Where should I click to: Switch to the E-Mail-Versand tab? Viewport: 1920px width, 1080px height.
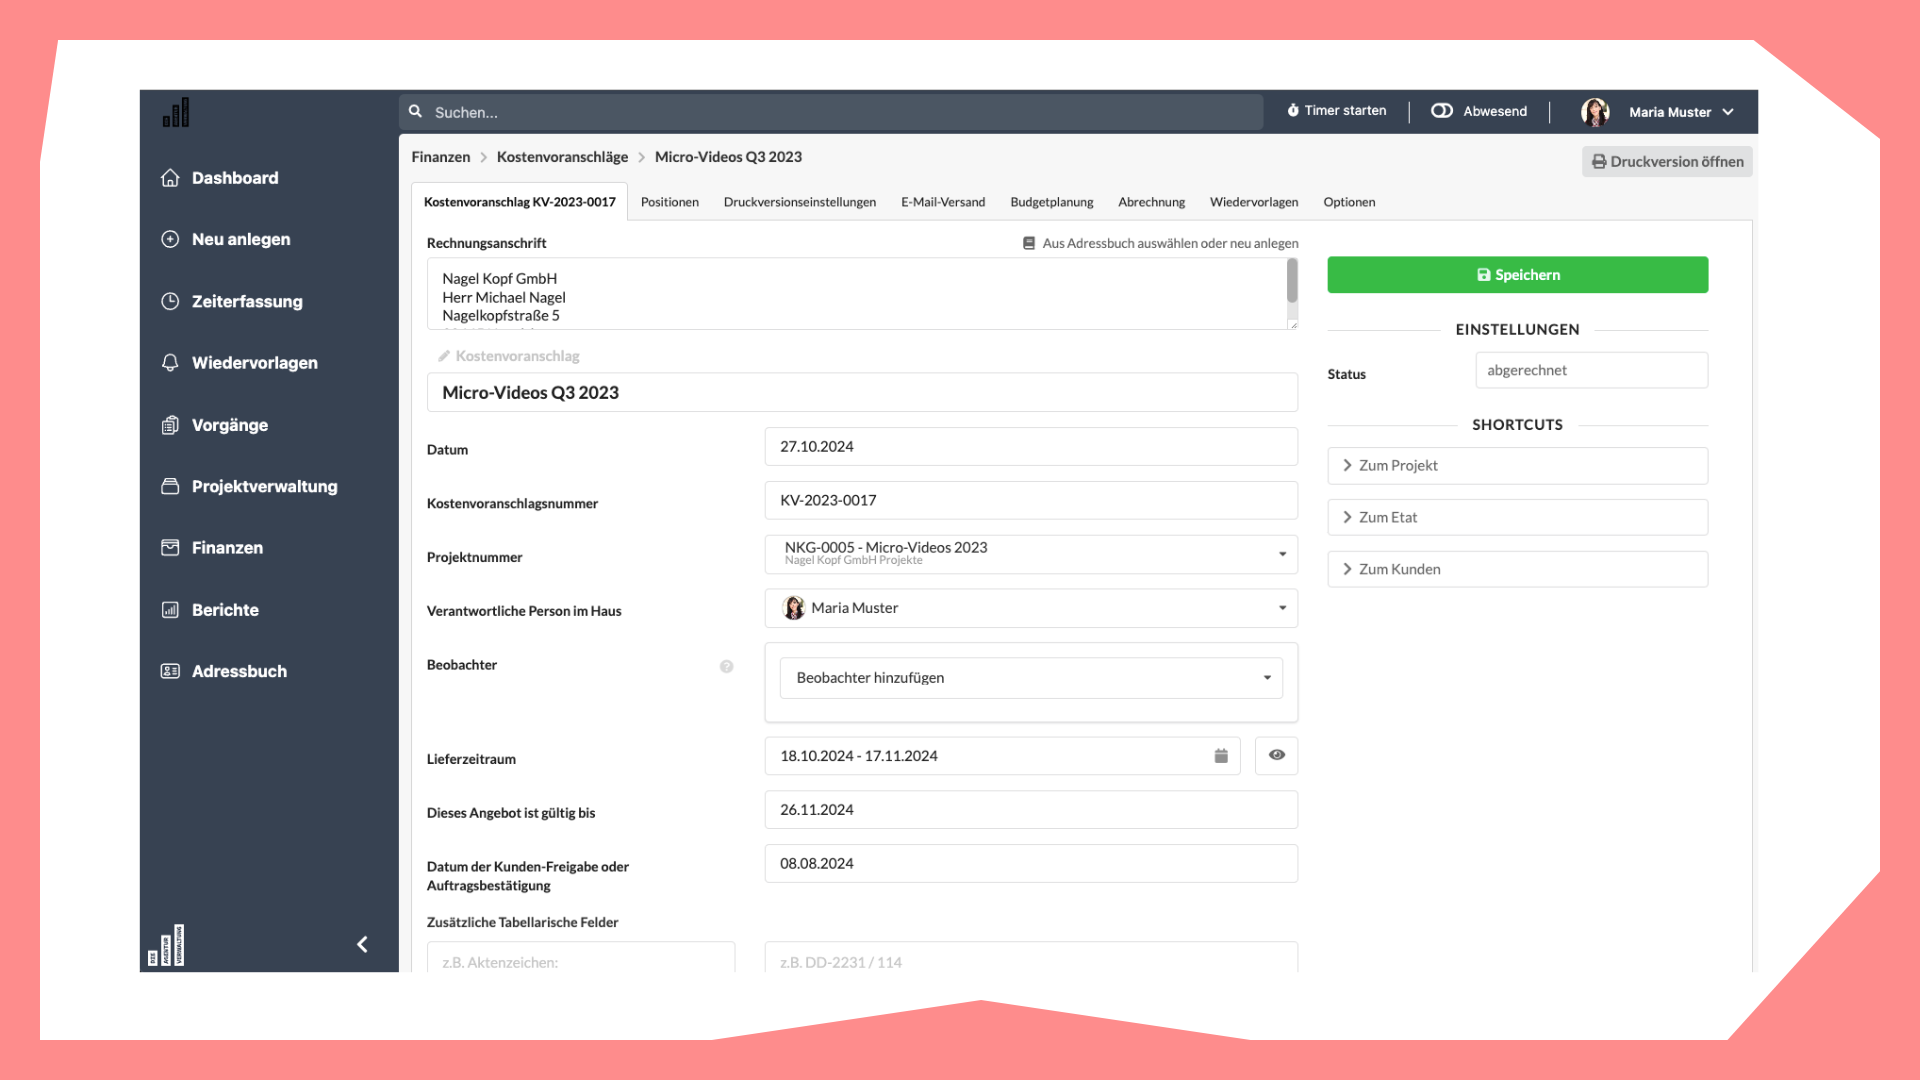pyautogui.click(x=943, y=202)
